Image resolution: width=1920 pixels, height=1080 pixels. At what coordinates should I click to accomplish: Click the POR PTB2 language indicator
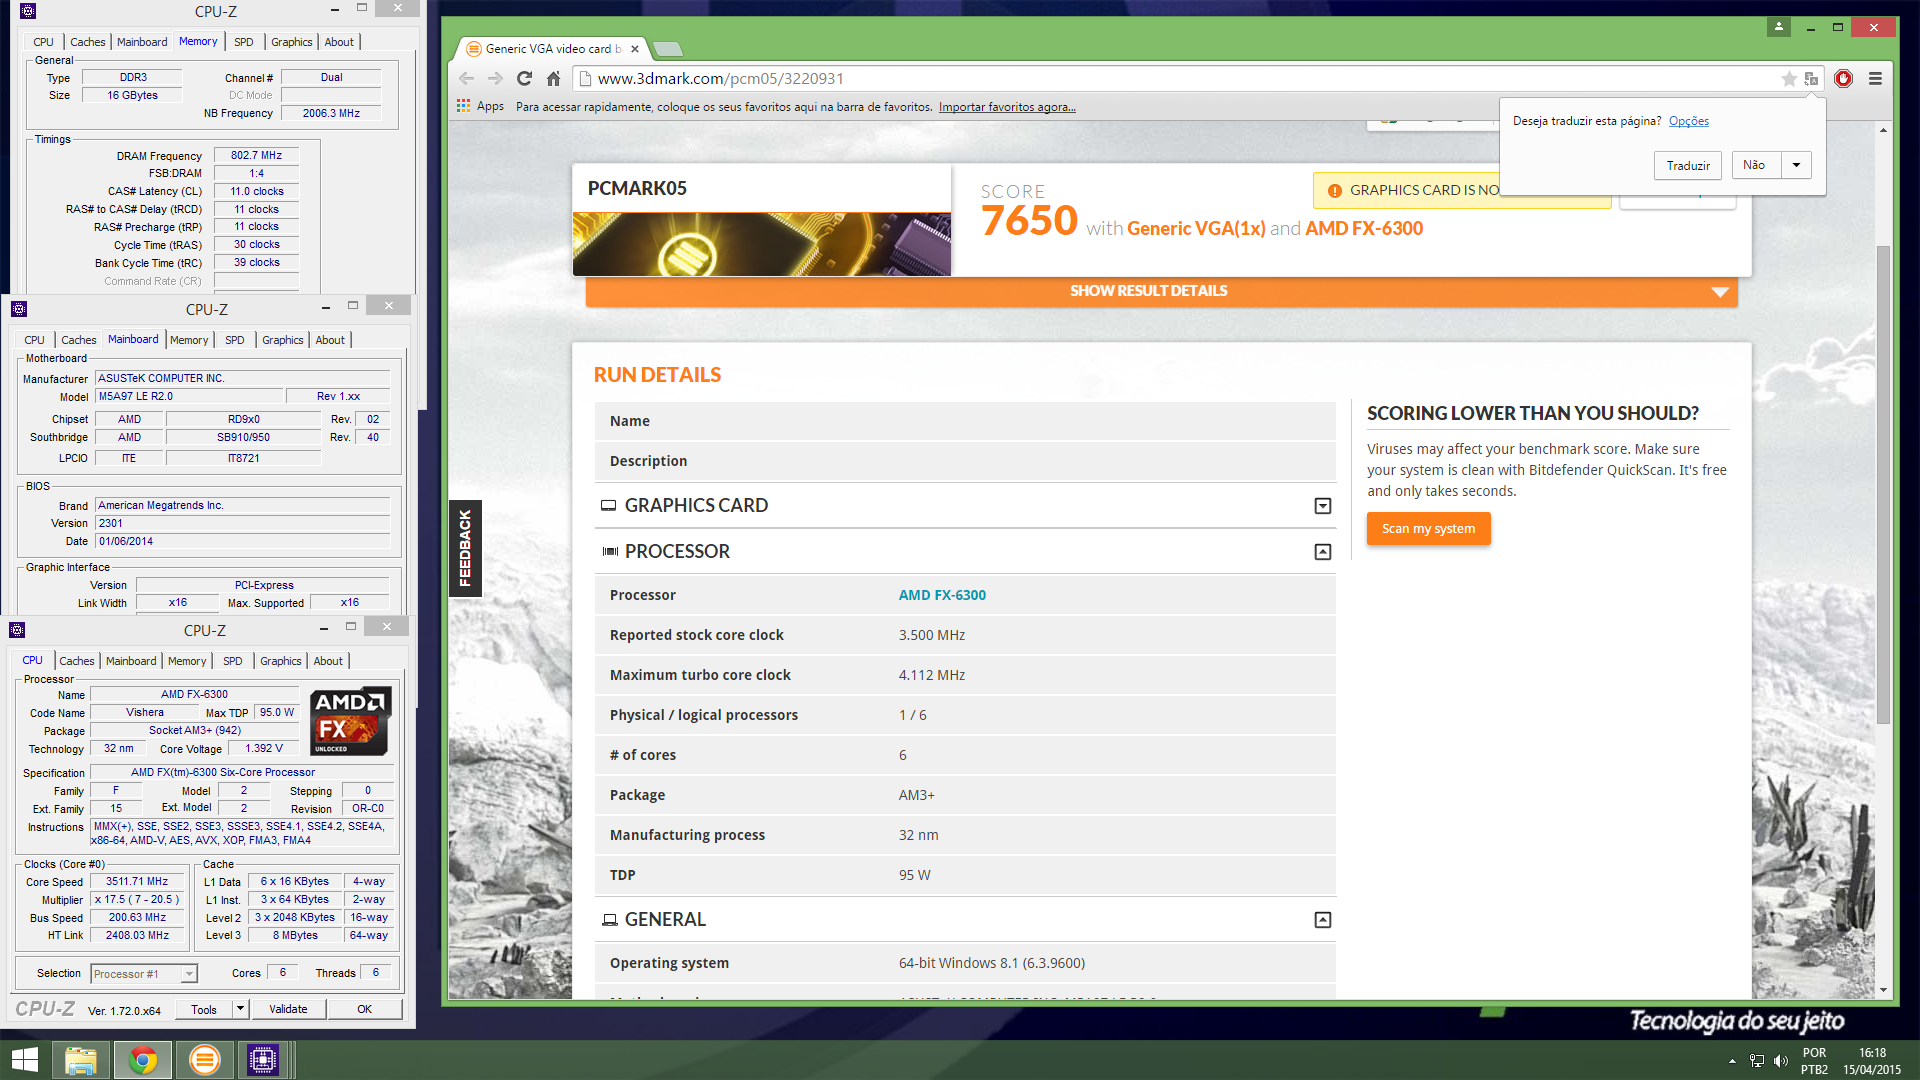(x=1814, y=1061)
